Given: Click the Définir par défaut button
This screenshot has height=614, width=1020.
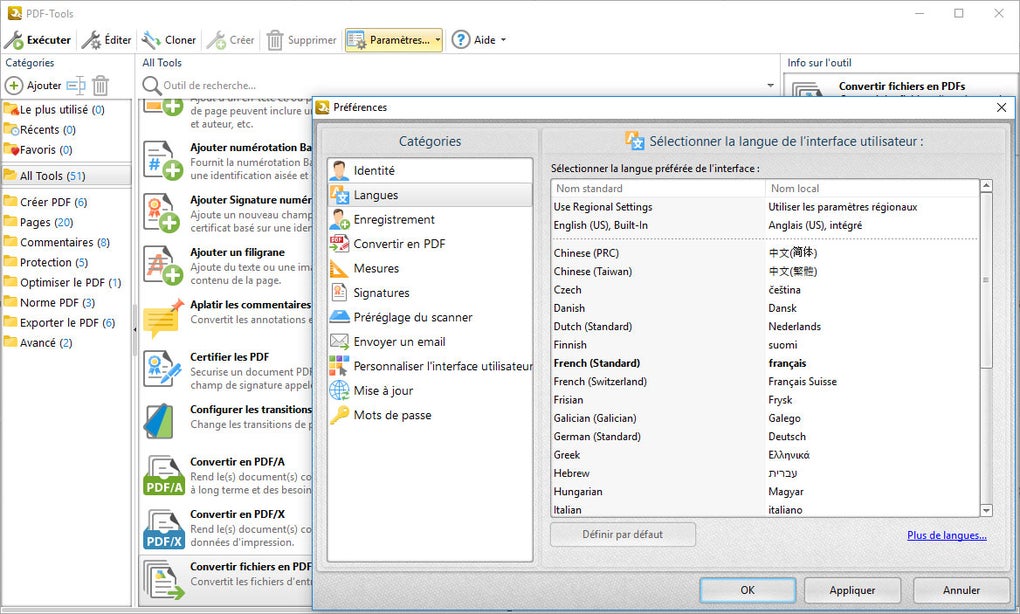Looking at the screenshot, I should click(623, 535).
